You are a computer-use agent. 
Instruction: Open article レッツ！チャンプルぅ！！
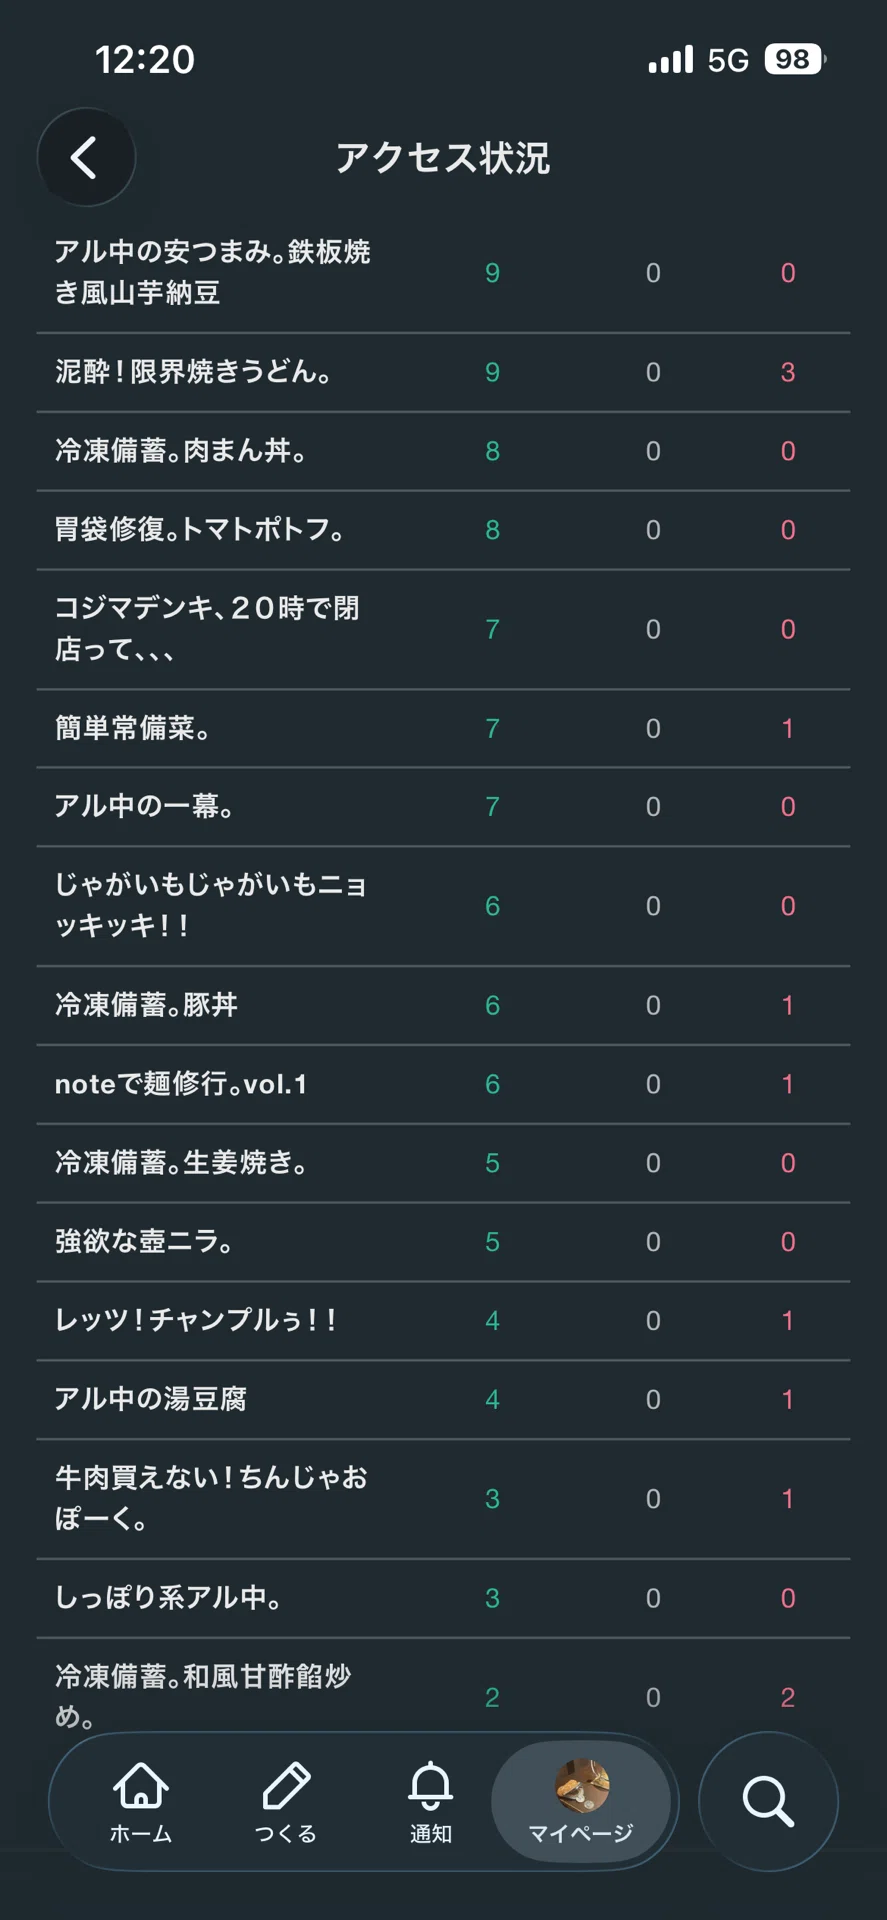click(443, 1320)
